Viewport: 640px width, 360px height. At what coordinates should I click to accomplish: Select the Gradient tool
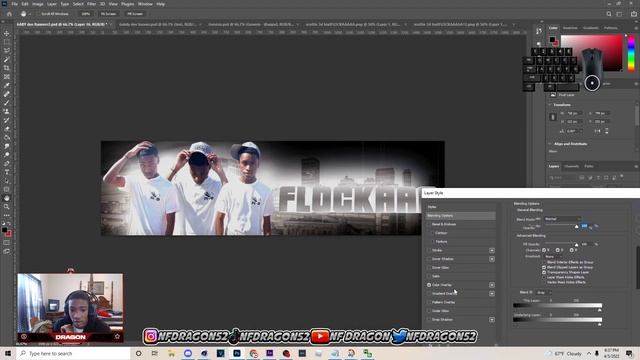coord(7,138)
